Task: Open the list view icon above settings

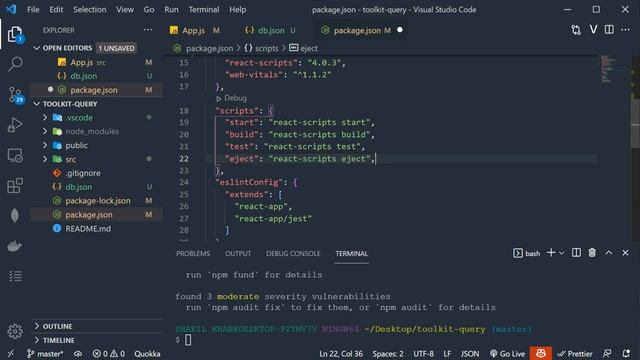Action: point(15,276)
